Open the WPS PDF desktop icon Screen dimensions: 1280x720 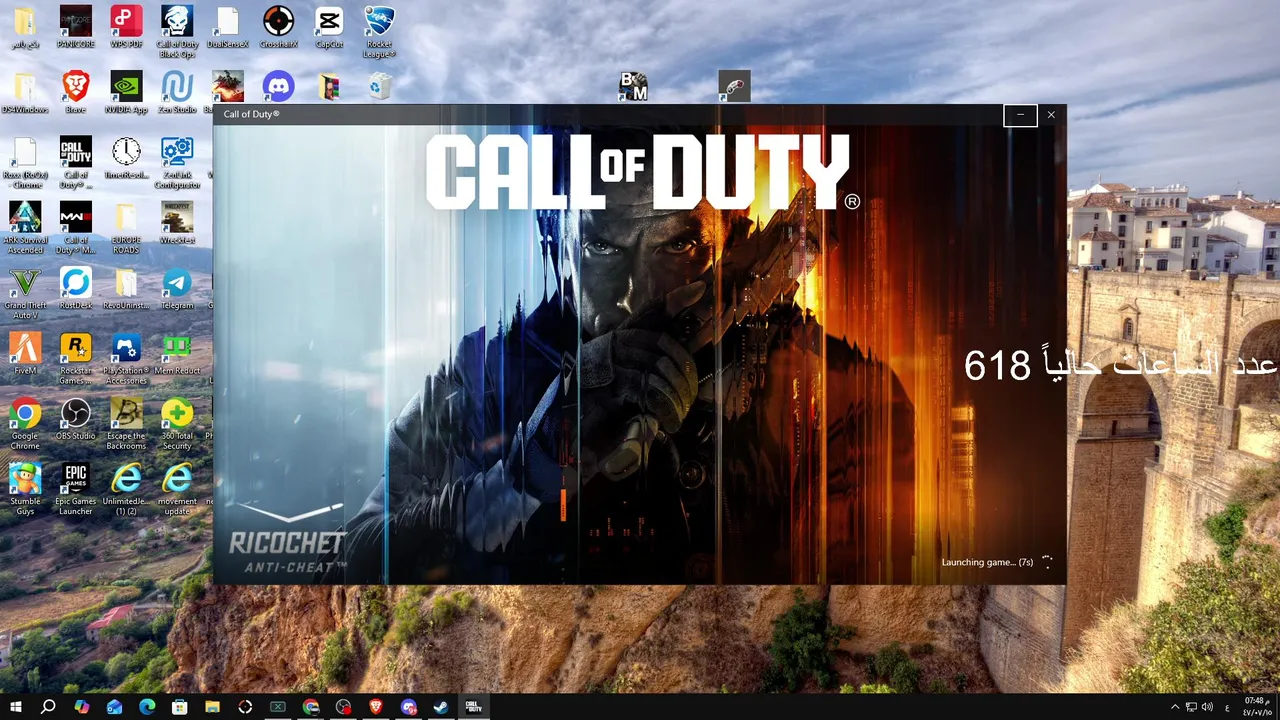pos(126,27)
